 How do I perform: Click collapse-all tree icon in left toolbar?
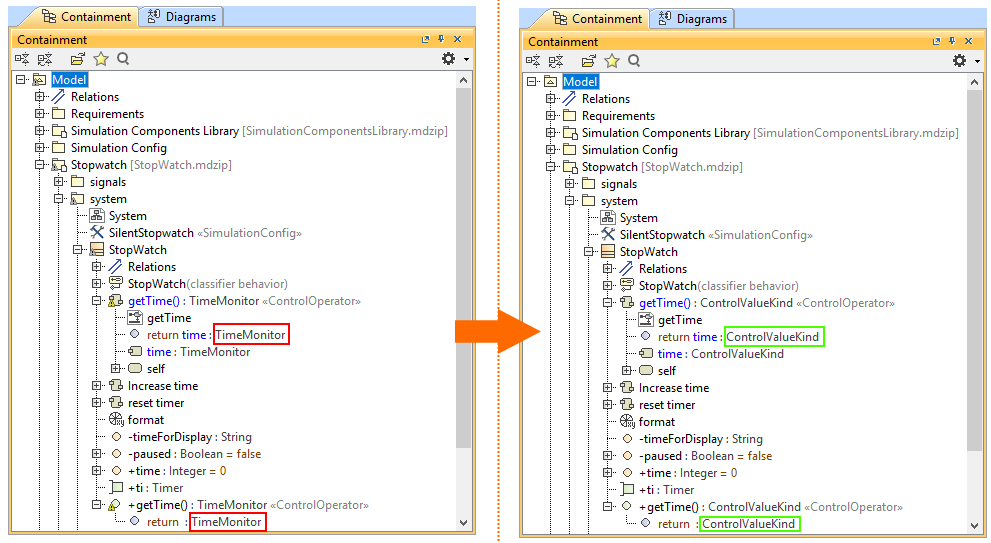(45, 59)
